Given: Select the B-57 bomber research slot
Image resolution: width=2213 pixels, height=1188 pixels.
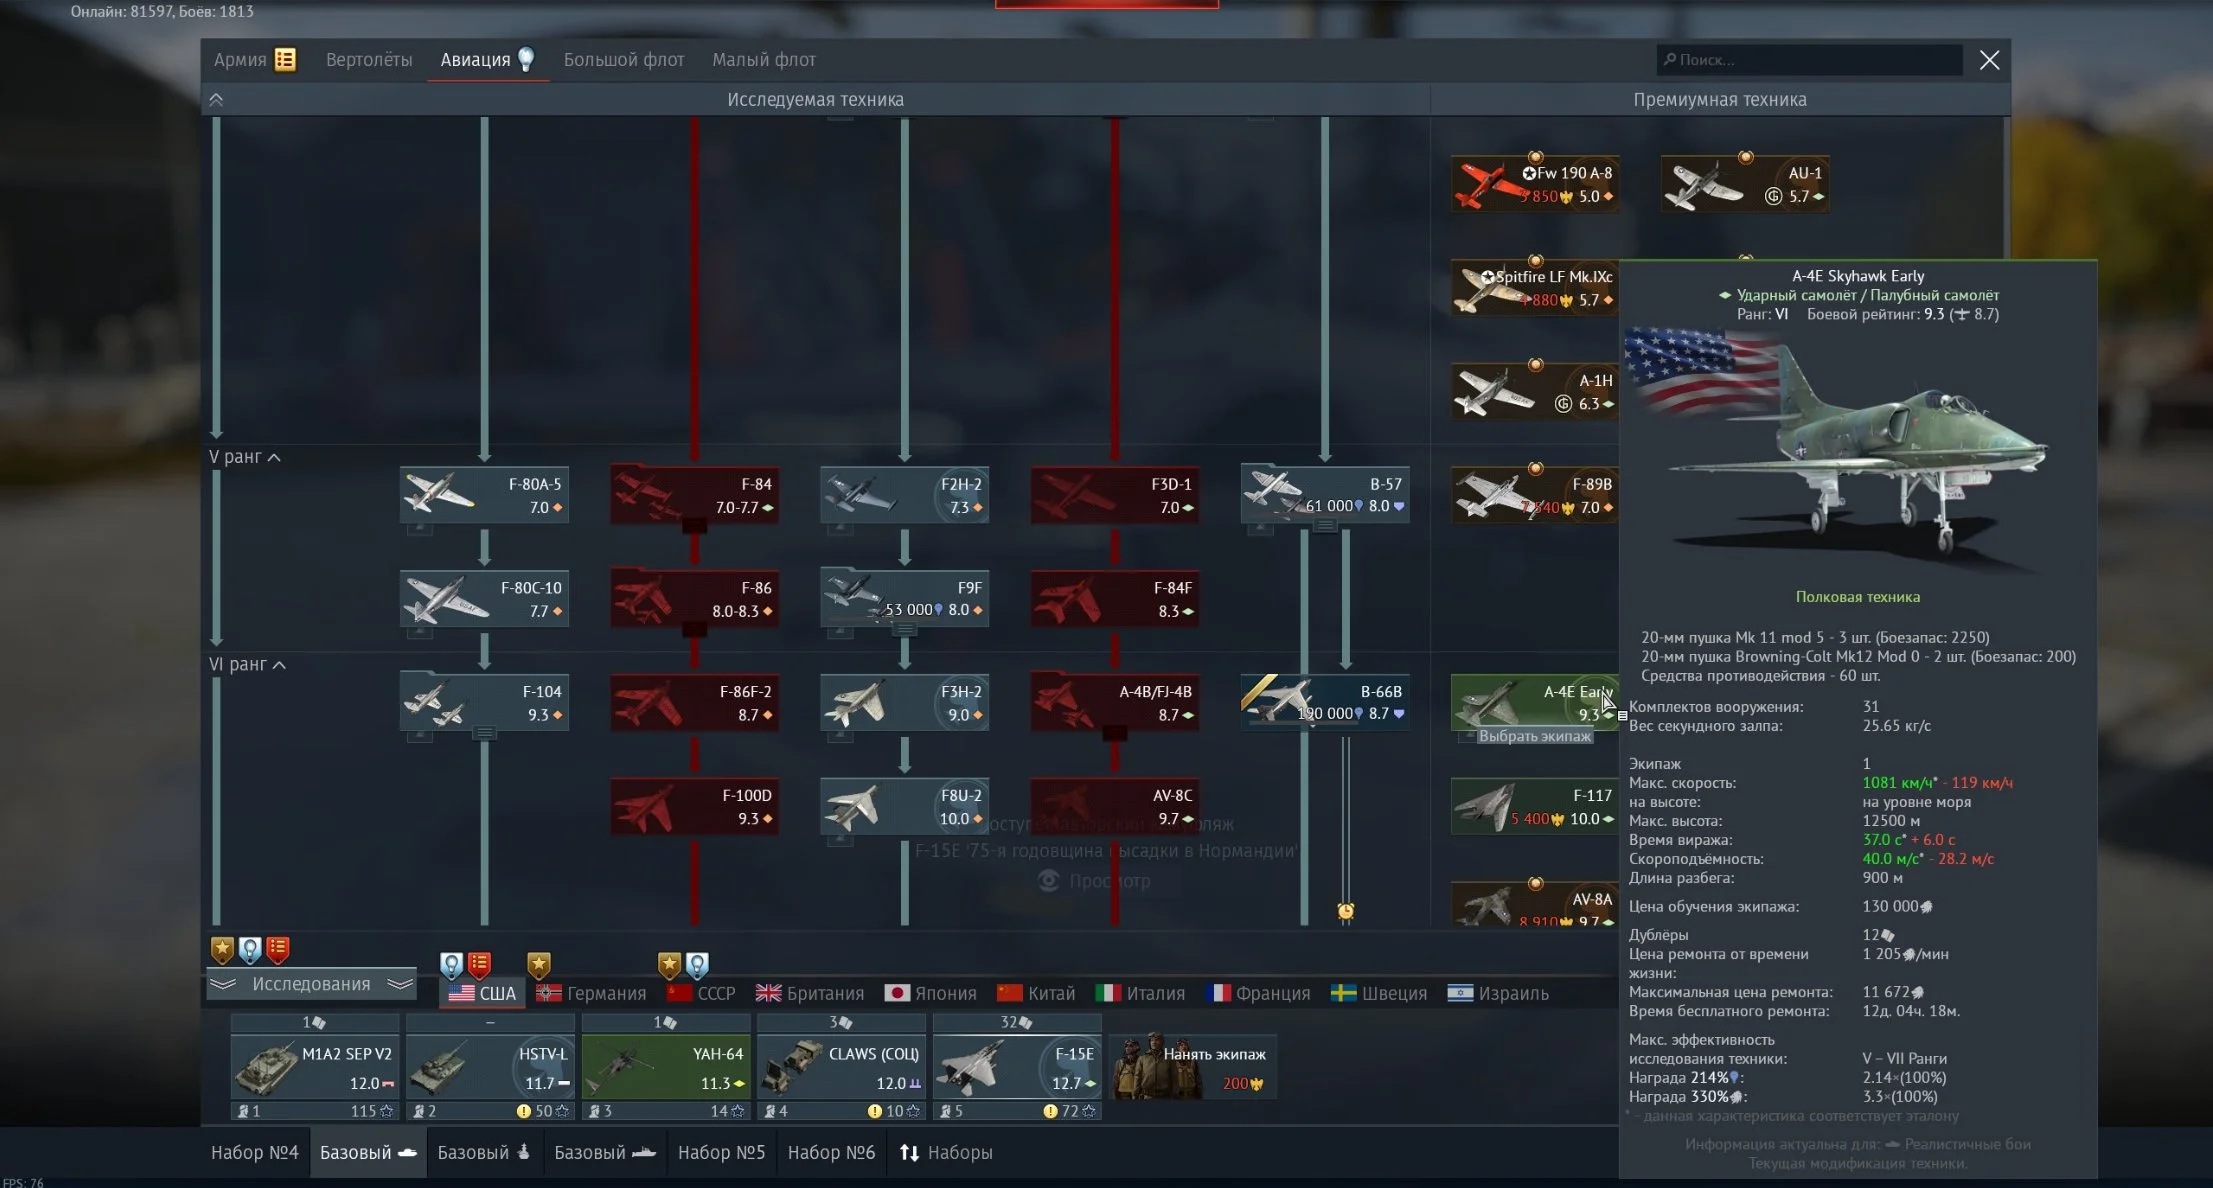Looking at the screenshot, I should tap(1325, 494).
